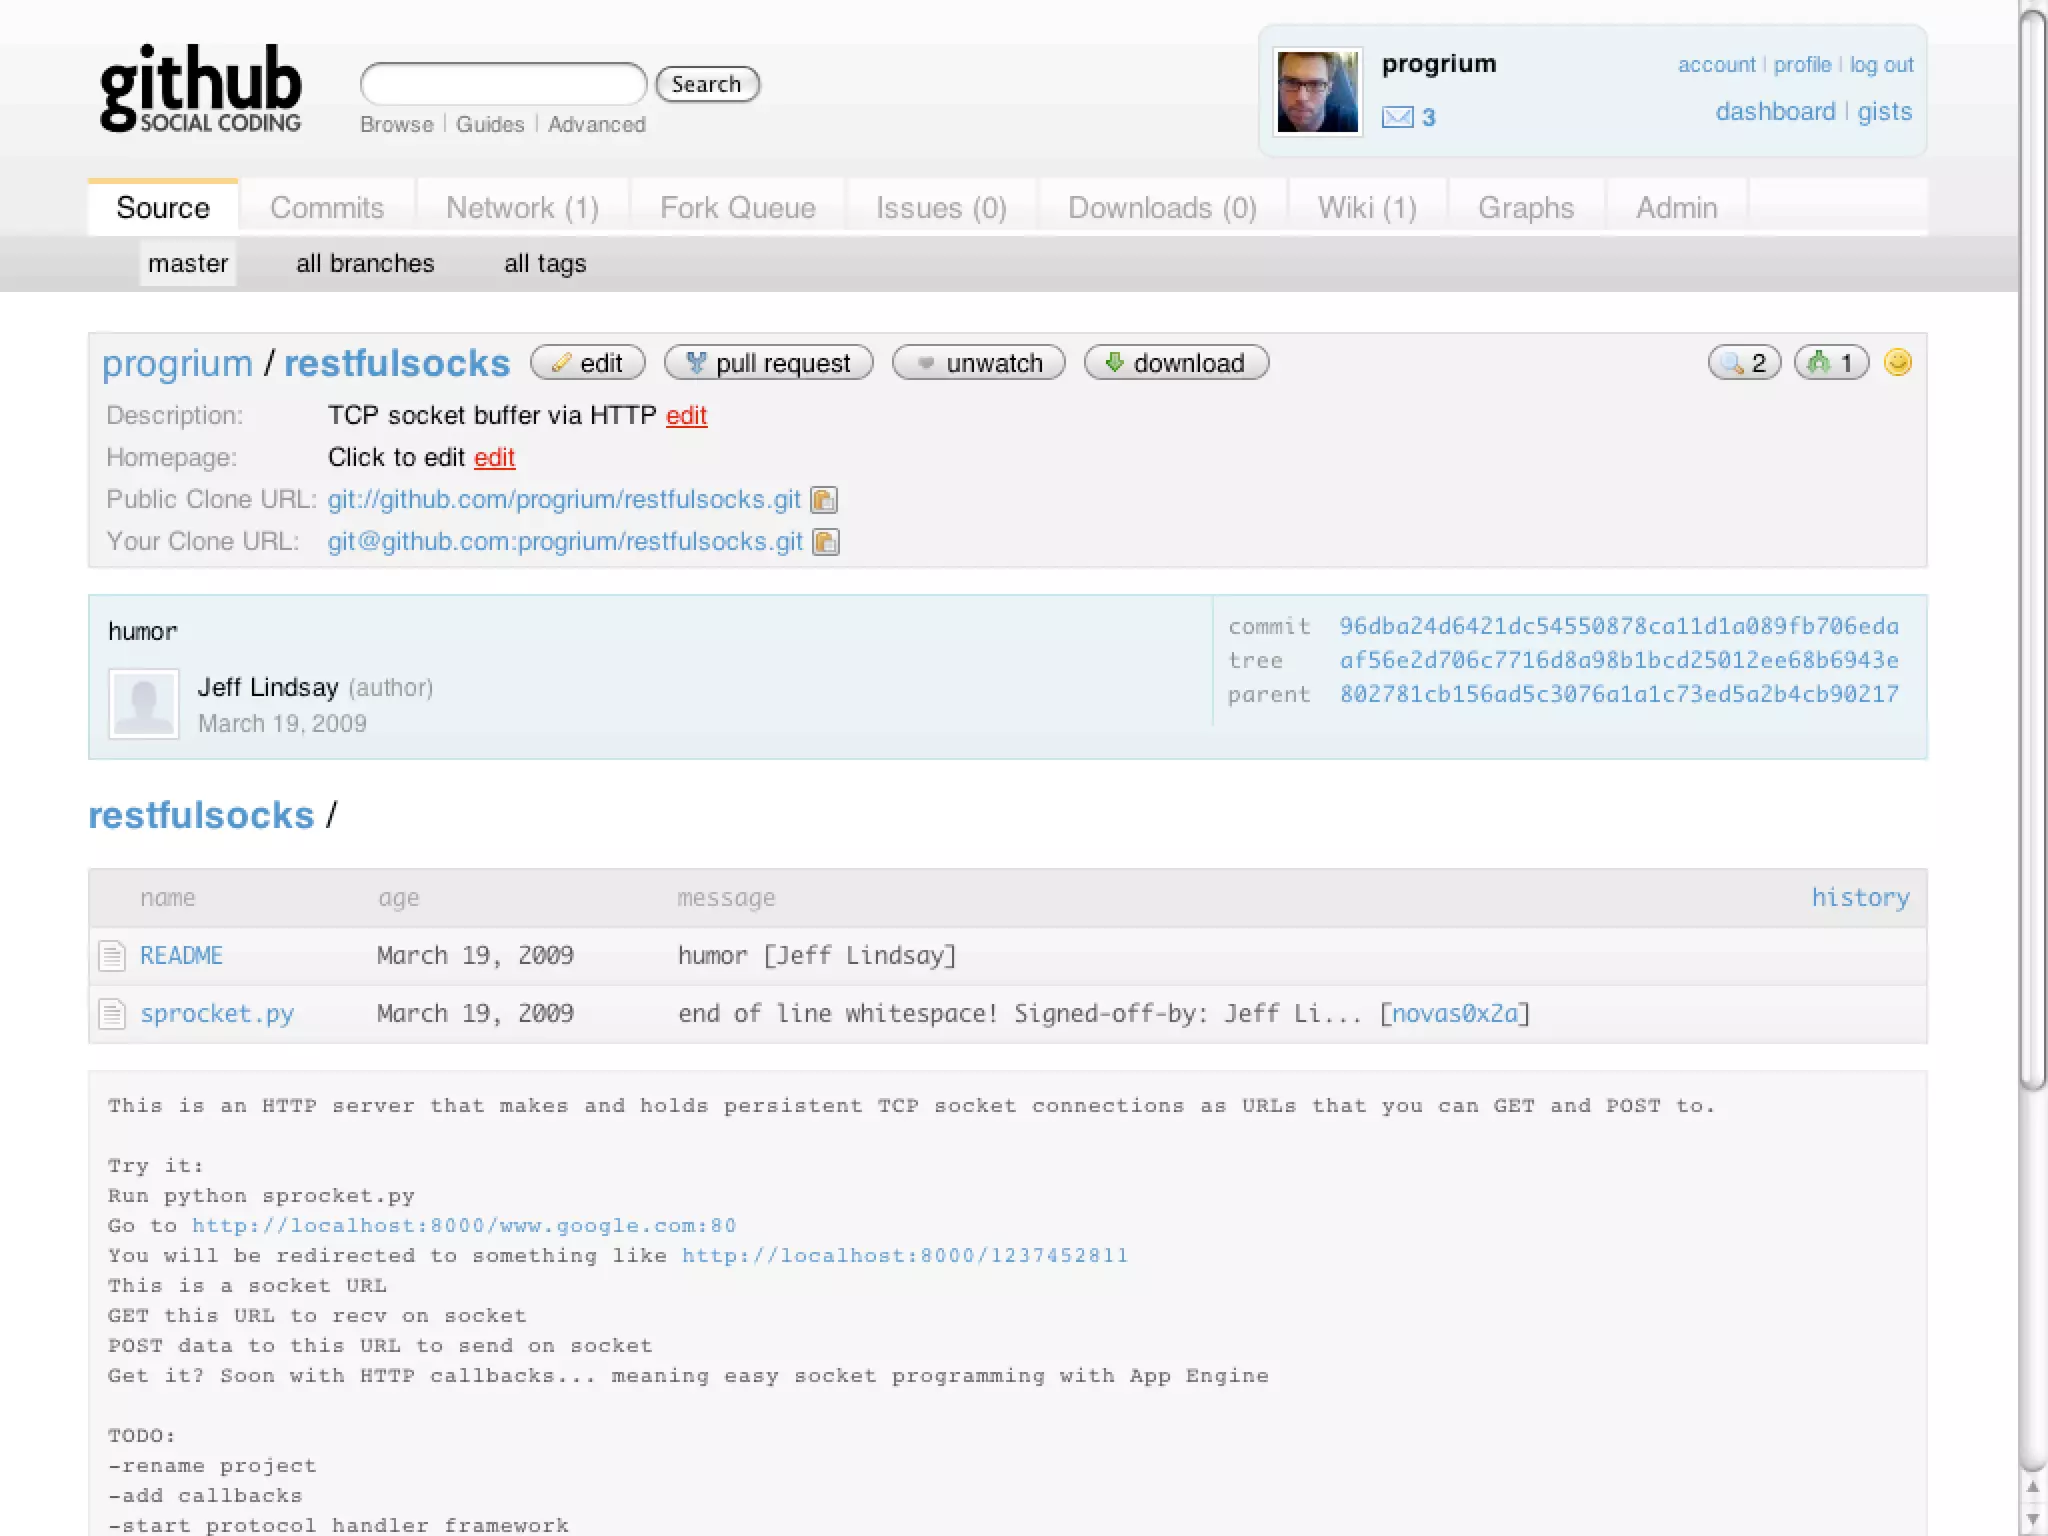The width and height of the screenshot is (2048, 1536).
Task: Click the pull request button
Action: tap(769, 362)
